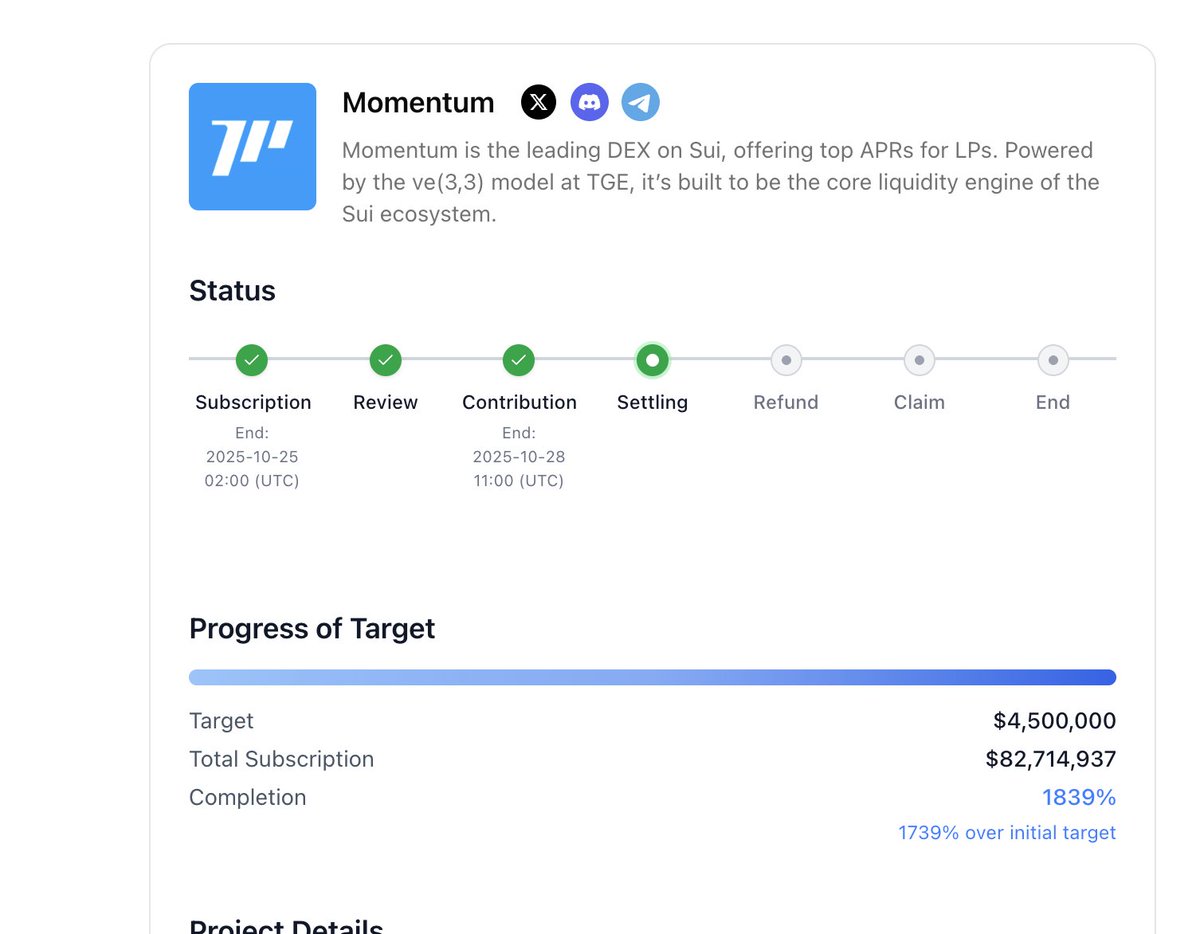Click the Review step checkmark
The height and width of the screenshot is (934, 1200).
coord(386,359)
